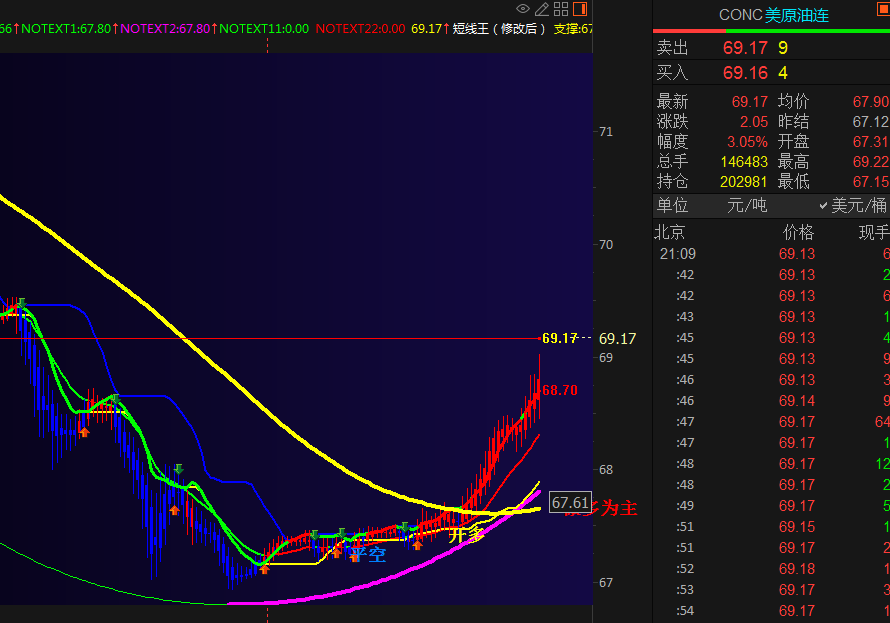
Task: Click the 昨结 value 67.12
Action: click(871, 121)
